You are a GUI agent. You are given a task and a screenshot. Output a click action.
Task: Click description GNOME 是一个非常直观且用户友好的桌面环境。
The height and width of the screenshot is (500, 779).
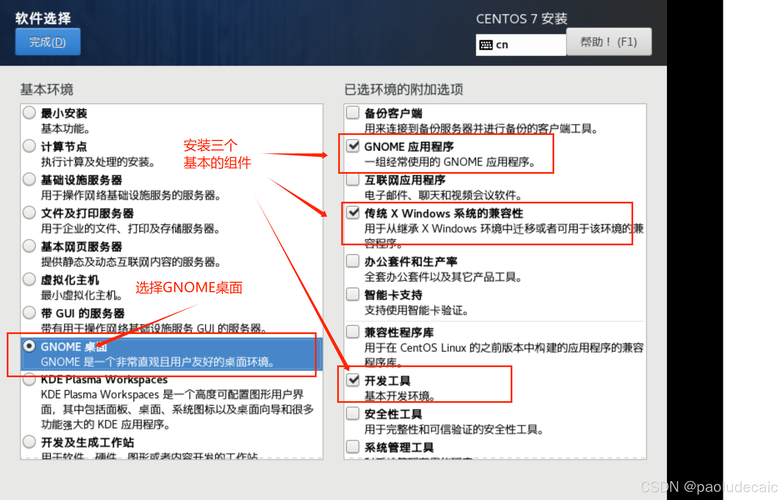[x=158, y=362]
